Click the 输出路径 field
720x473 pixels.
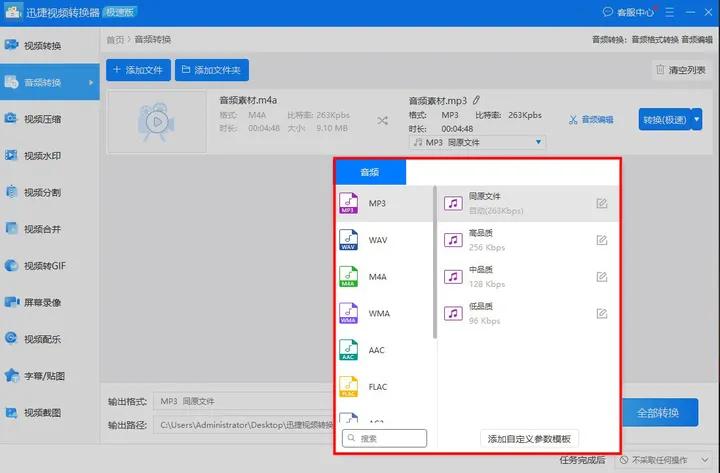pos(243,425)
